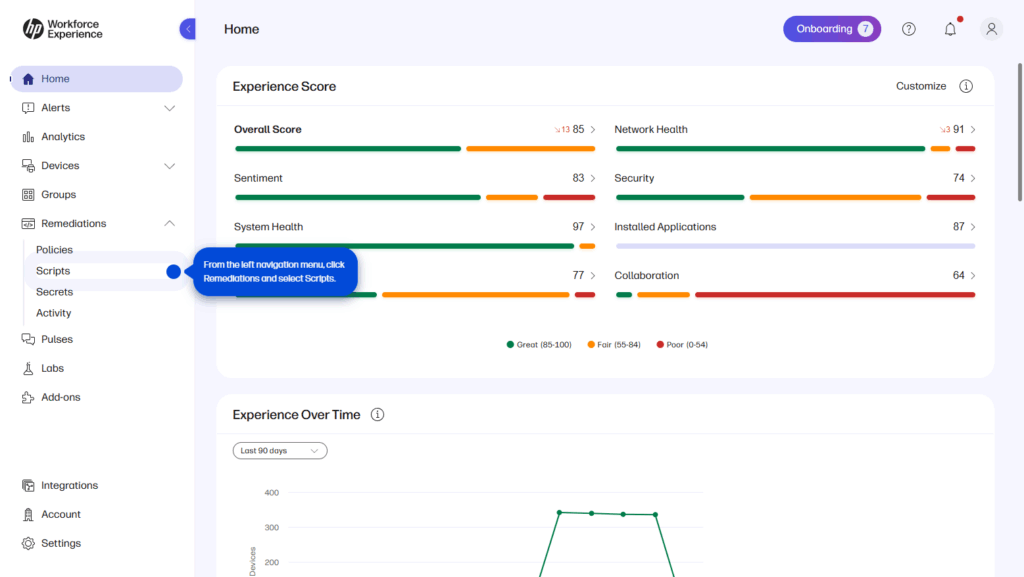Click the HP Workforce Experience logo
Viewport: 1024px width, 577px height.
coord(62,29)
